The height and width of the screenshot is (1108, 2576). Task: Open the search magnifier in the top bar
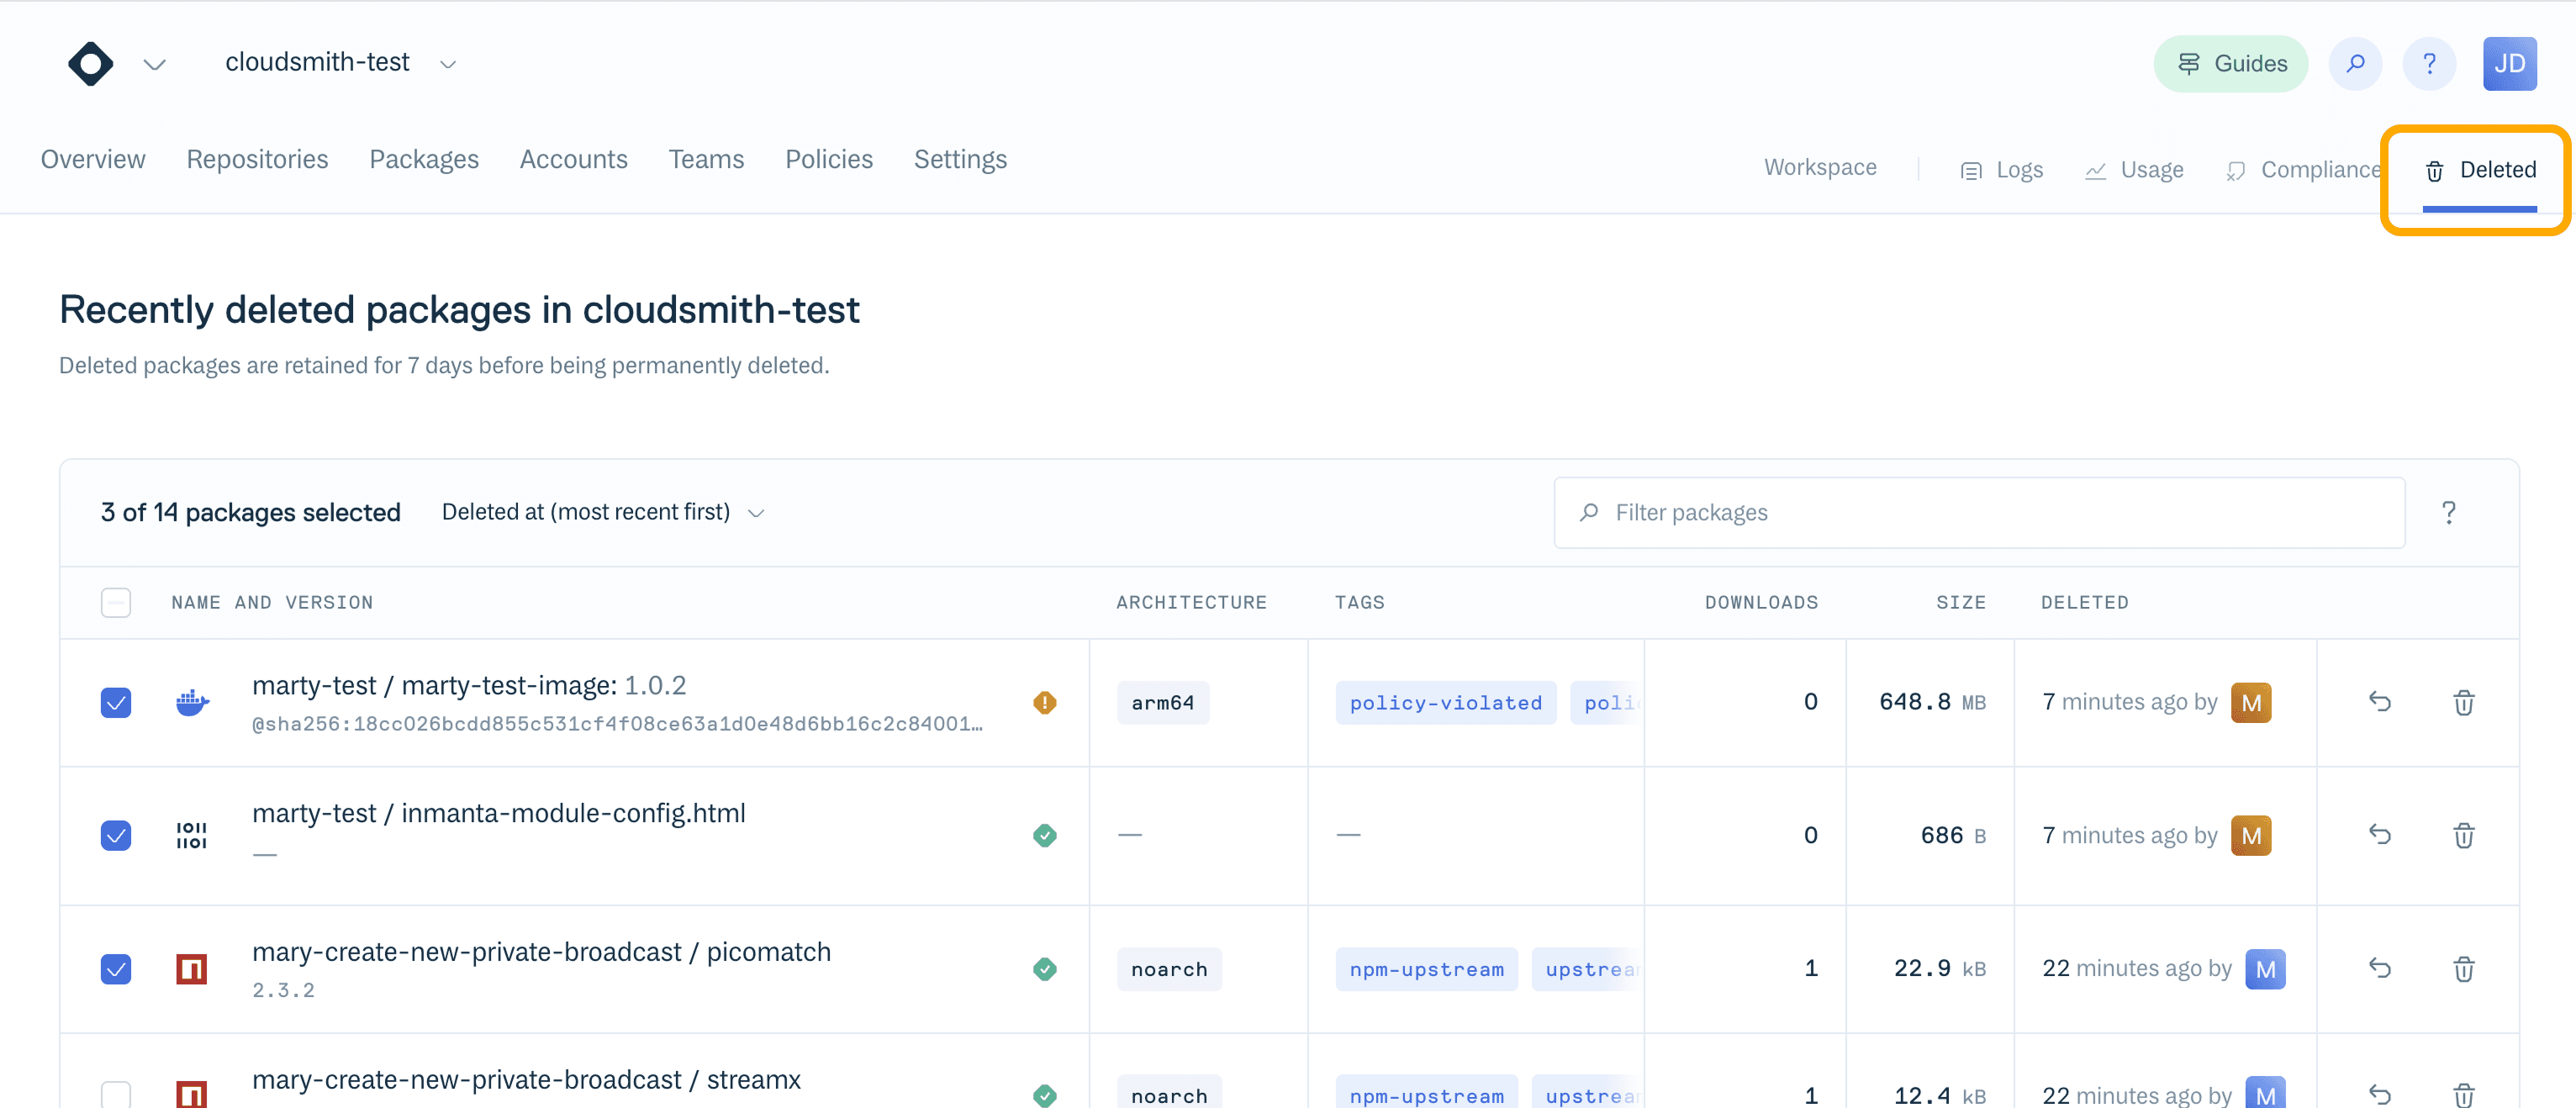(x=2355, y=63)
